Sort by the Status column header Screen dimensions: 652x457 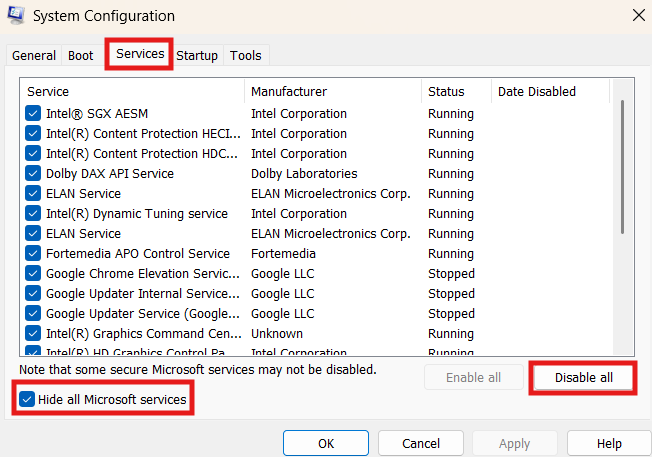click(x=457, y=91)
